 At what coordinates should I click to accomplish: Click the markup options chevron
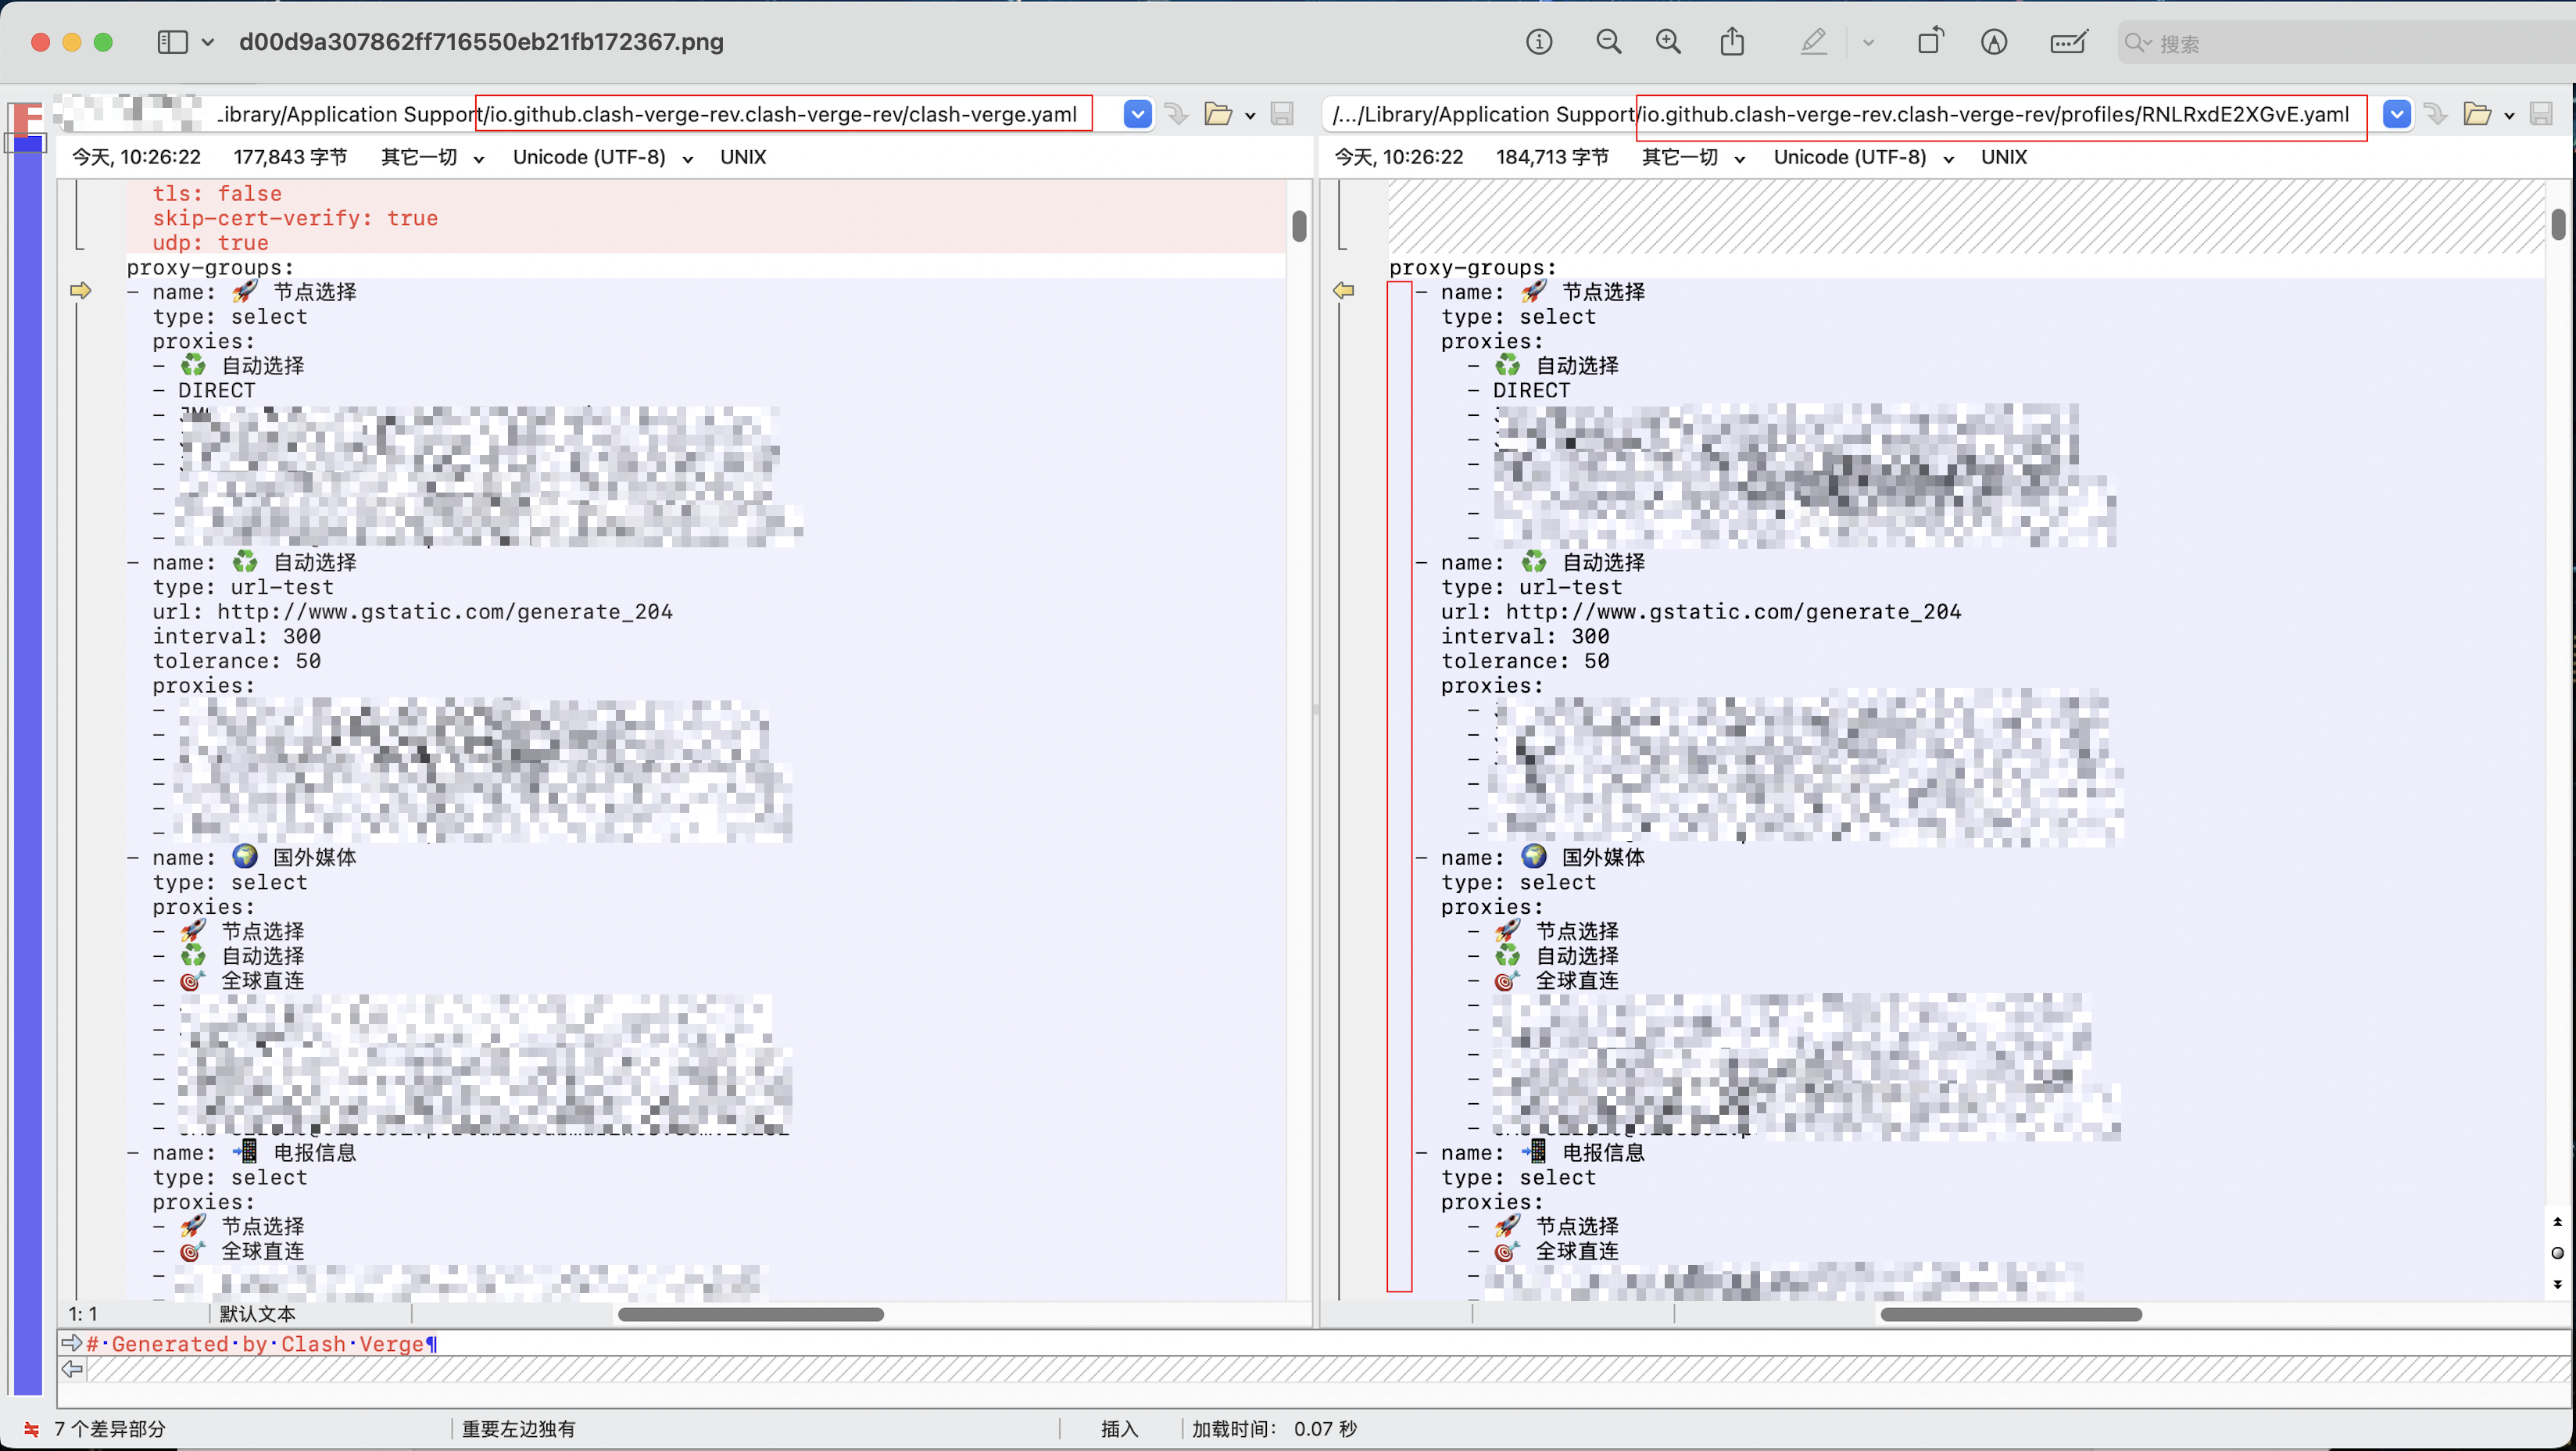pyautogui.click(x=1867, y=43)
